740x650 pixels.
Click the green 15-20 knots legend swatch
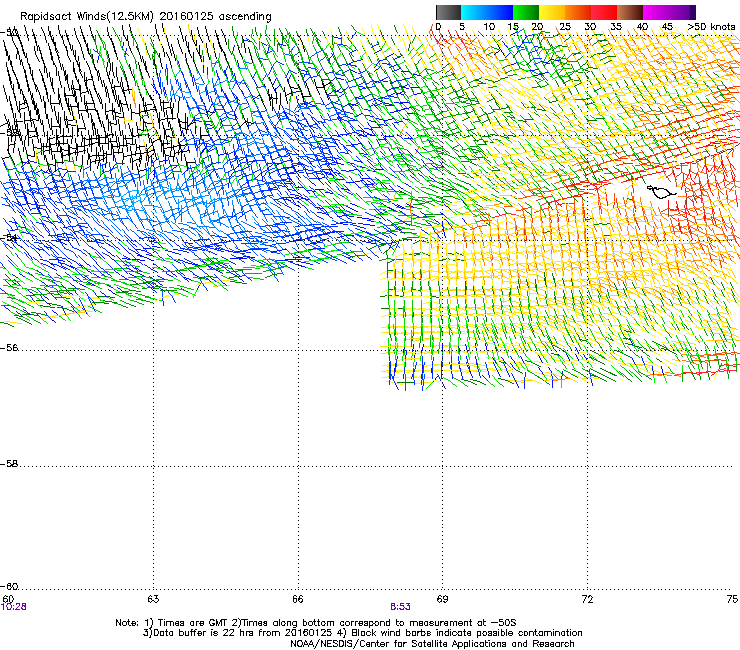point(526,12)
